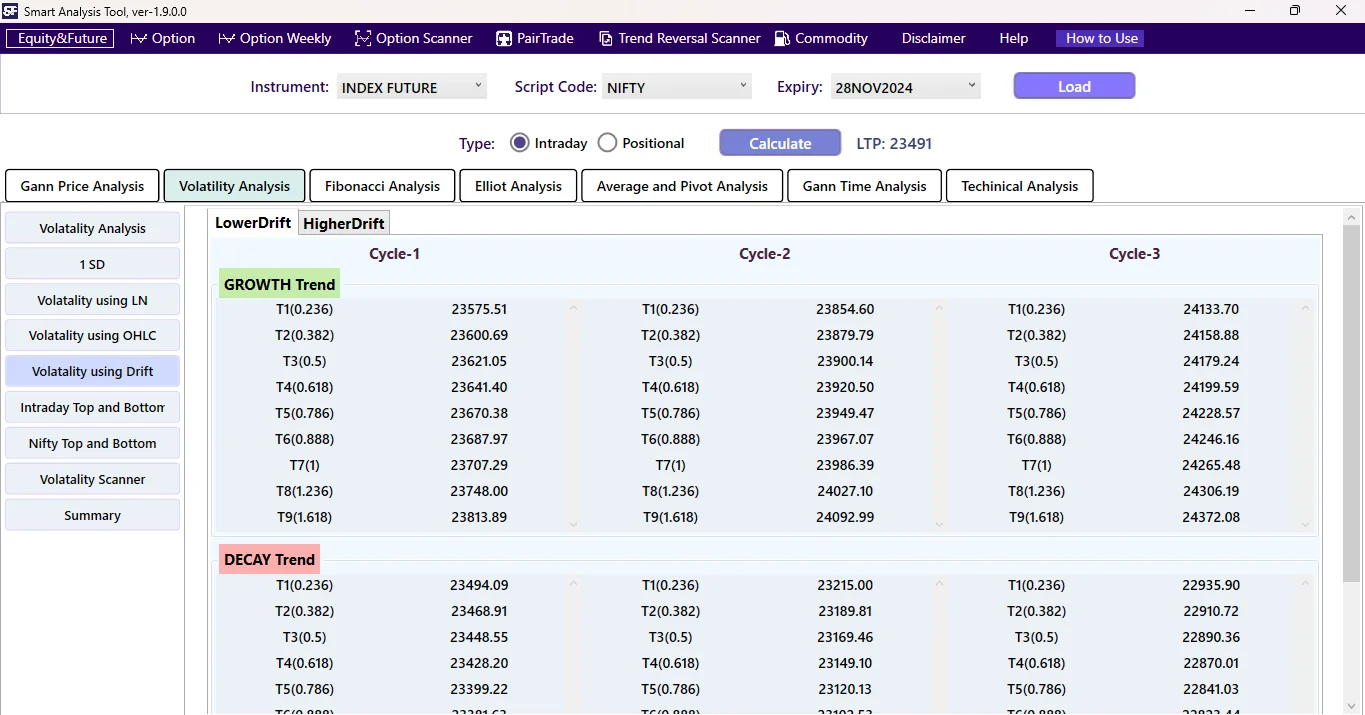The image size is (1365, 715).
Task: Select the Positional radio button
Action: point(607,142)
